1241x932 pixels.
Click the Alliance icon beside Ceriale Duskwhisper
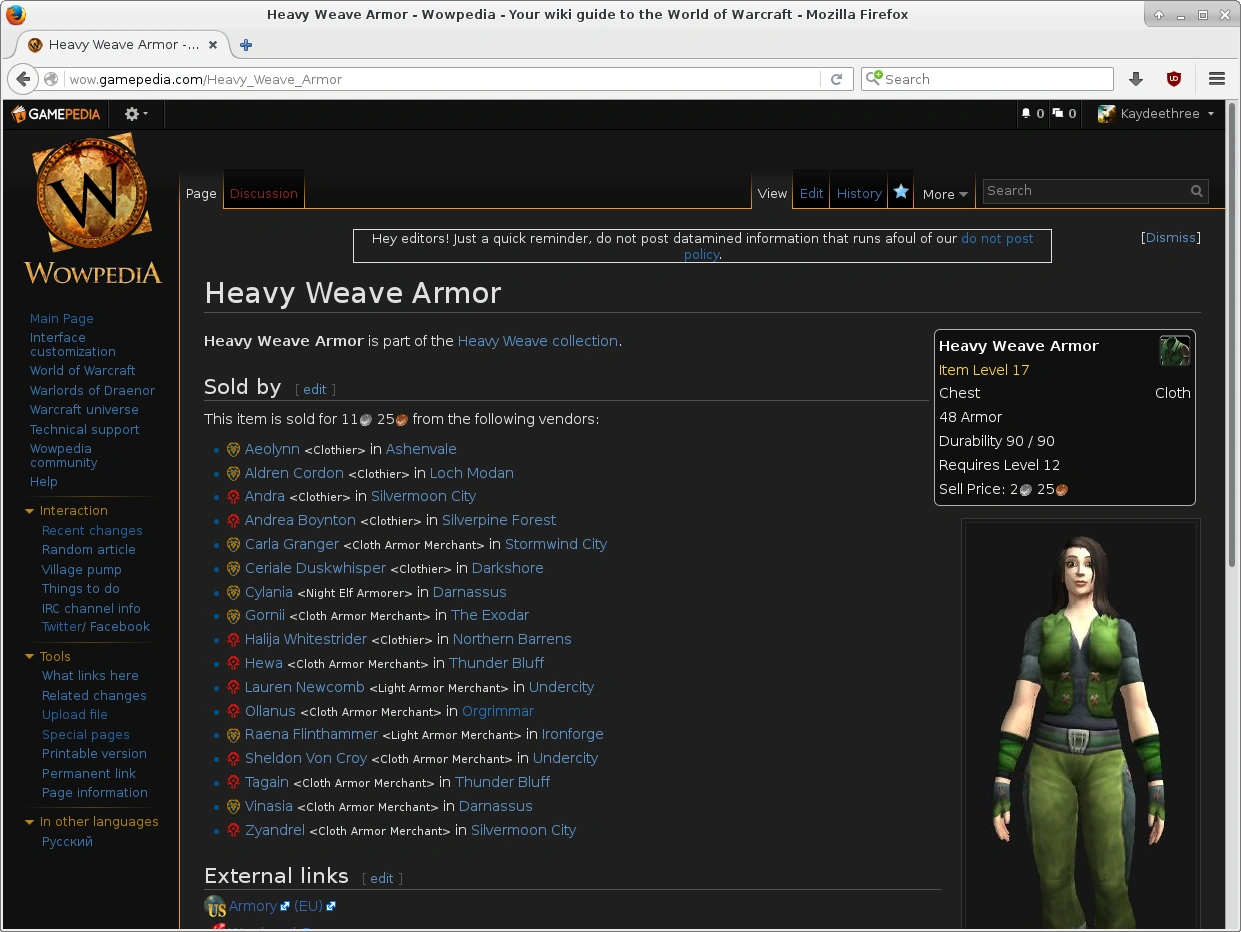pos(233,569)
